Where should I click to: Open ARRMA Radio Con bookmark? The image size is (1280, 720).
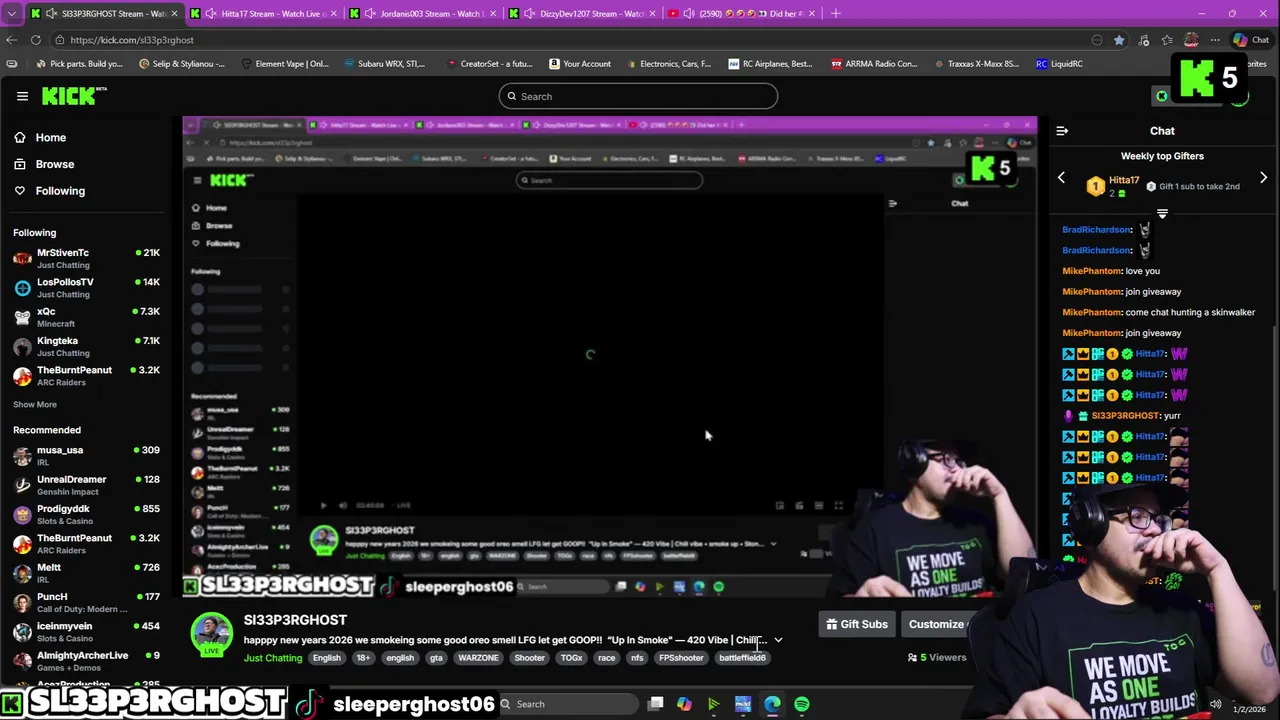(873, 64)
